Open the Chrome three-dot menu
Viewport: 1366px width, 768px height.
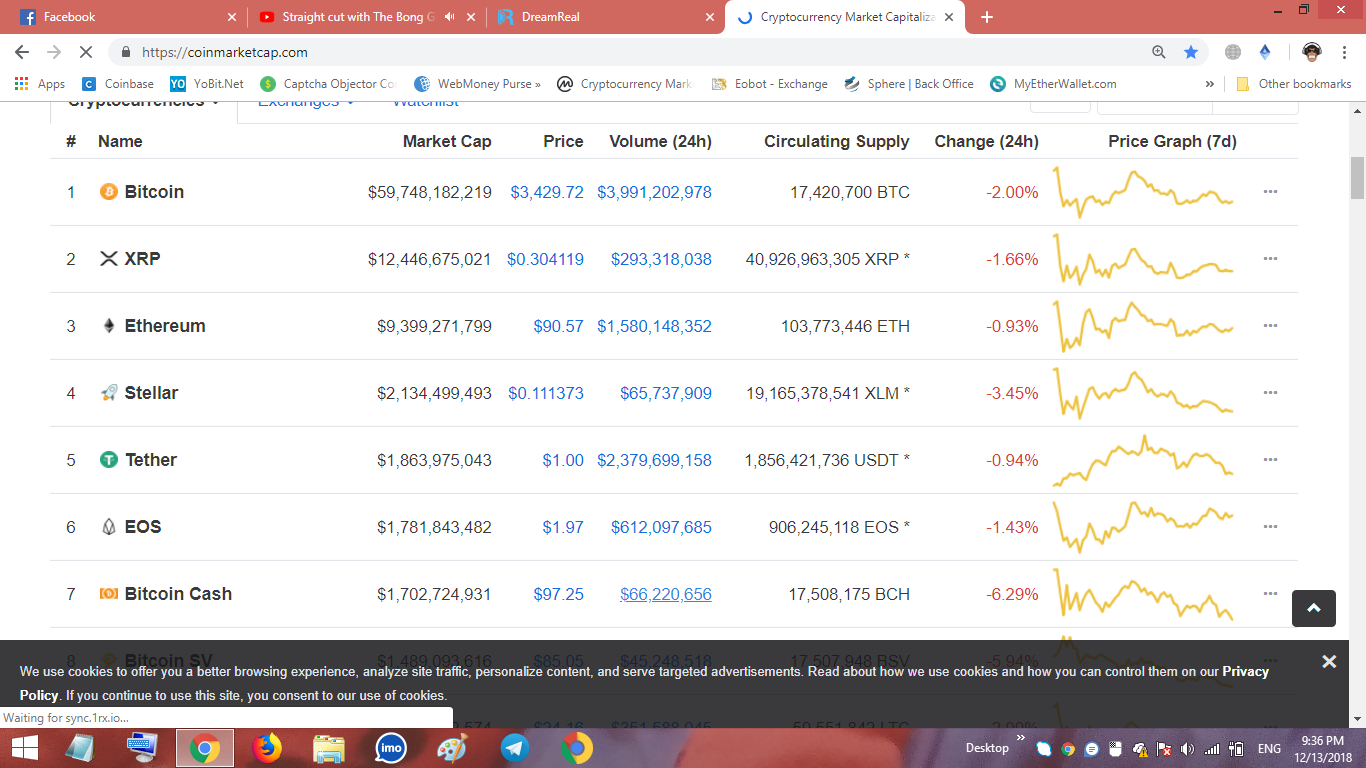coord(1345,52)
